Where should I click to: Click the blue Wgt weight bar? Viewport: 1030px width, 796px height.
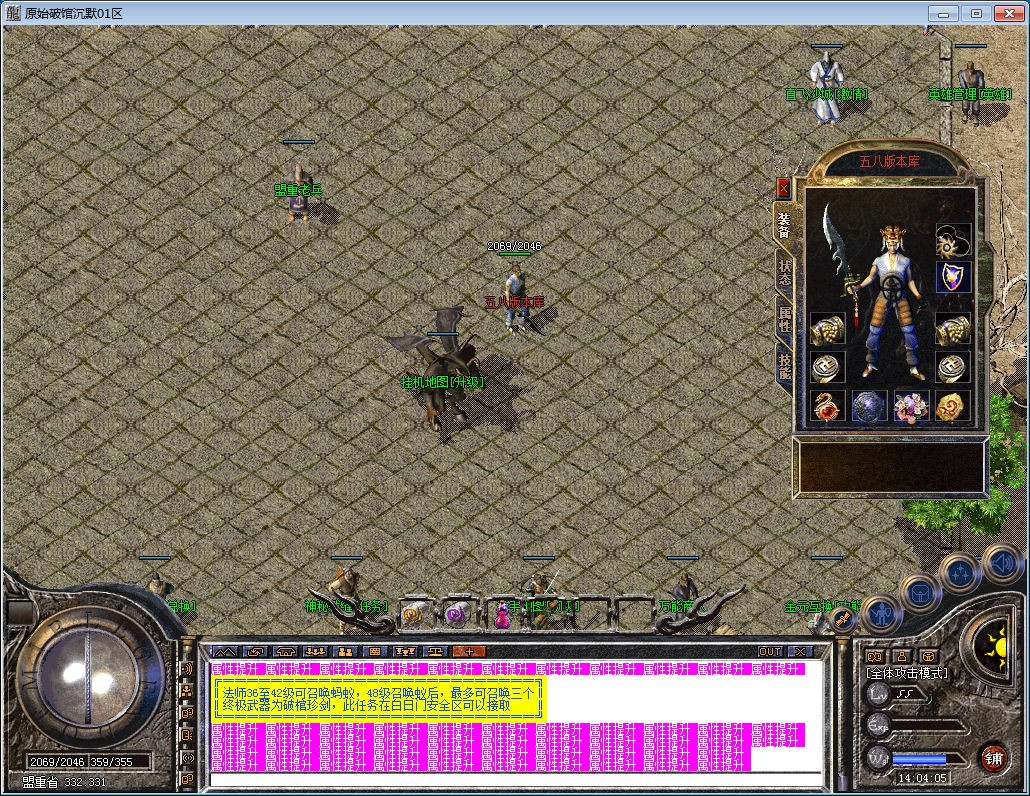tap(928, 759)
